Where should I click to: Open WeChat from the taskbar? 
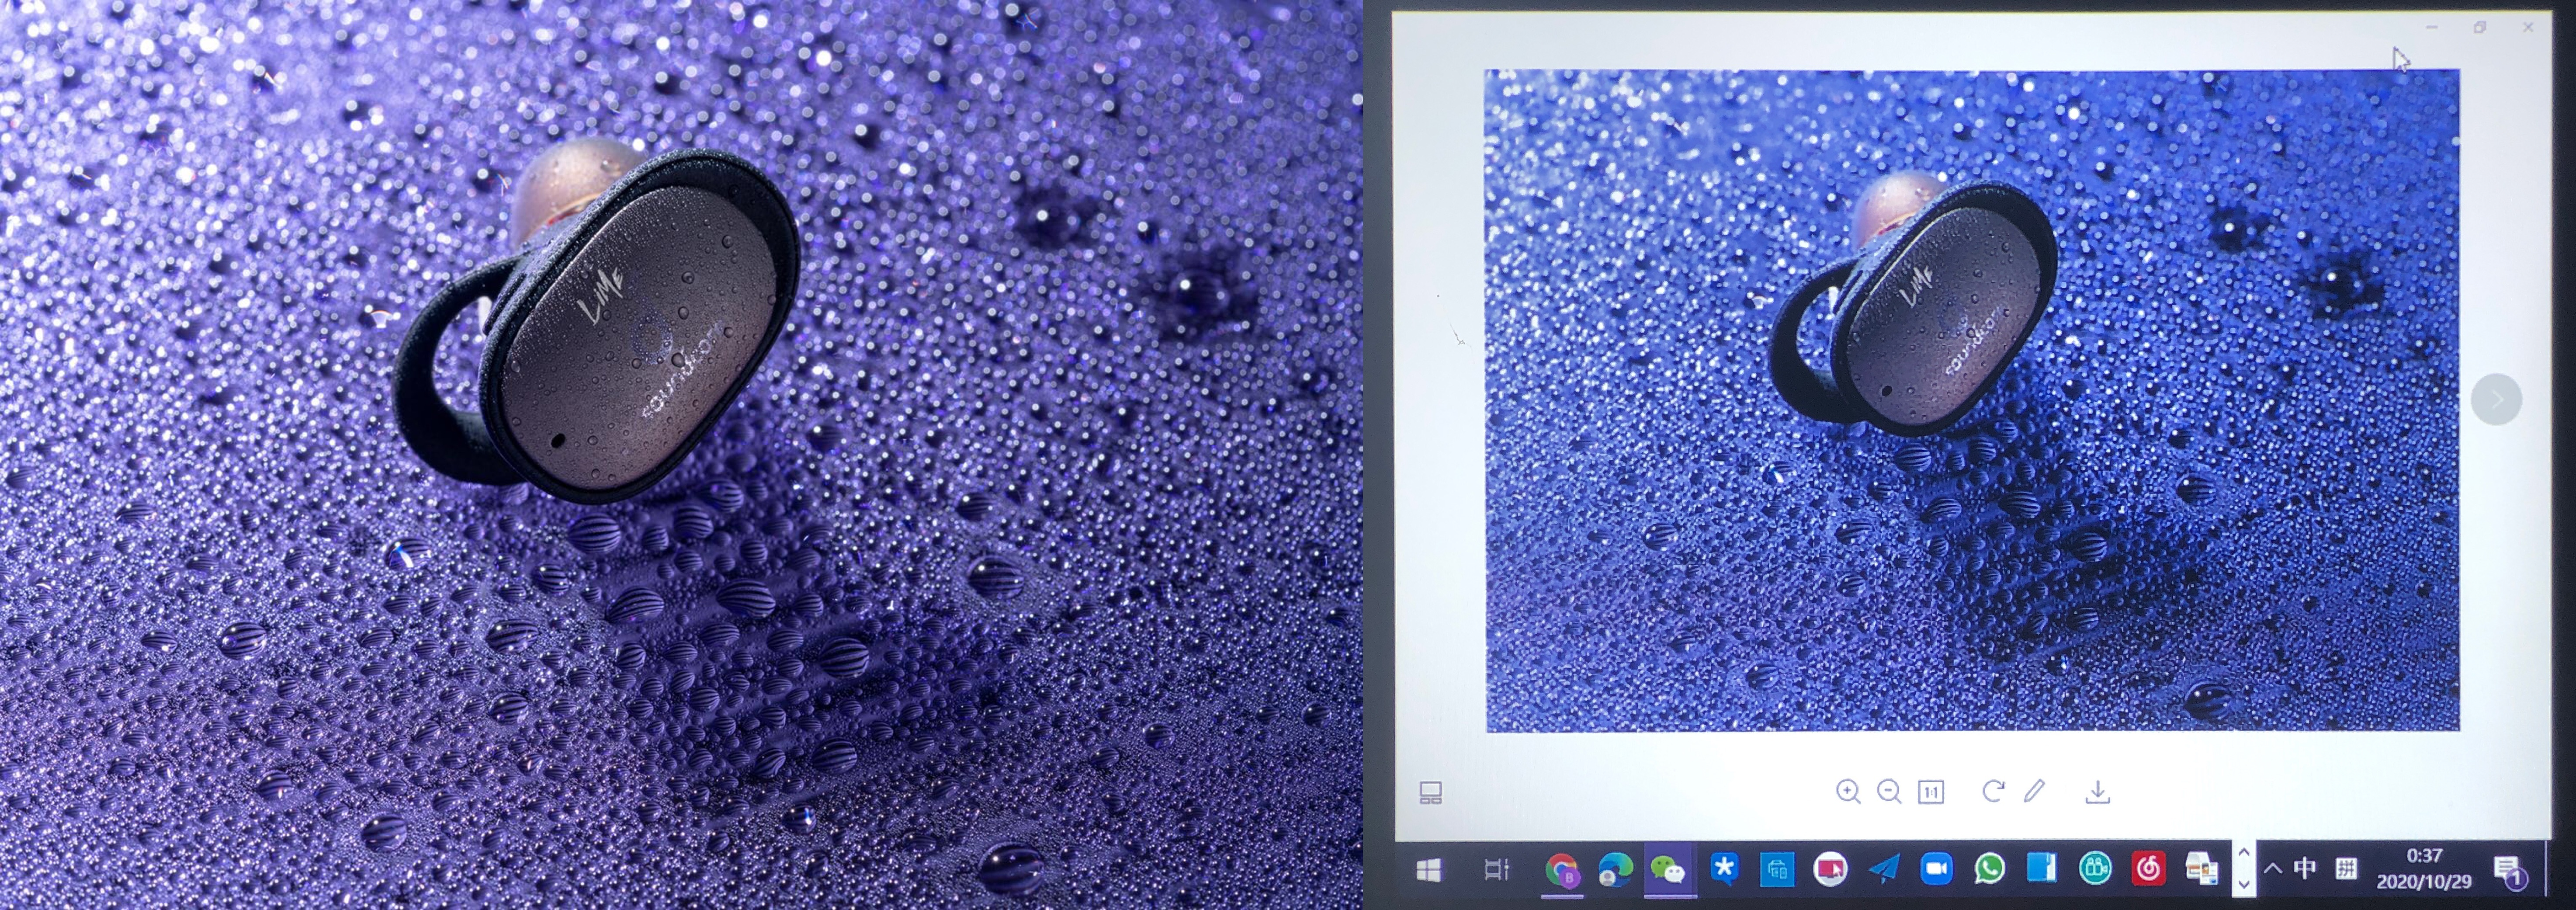[x=1667, y=870]
